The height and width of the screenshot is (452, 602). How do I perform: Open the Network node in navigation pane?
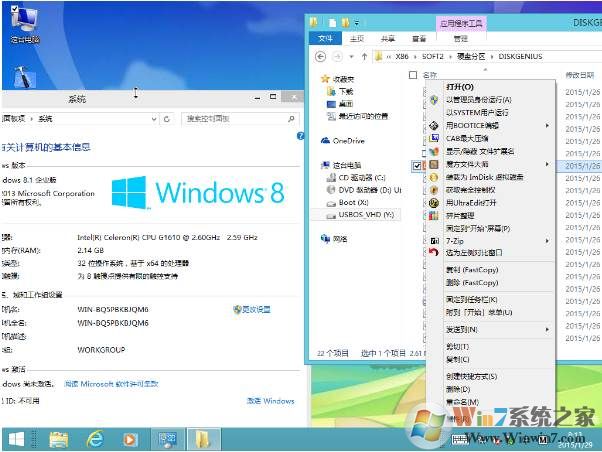(334, 239)
